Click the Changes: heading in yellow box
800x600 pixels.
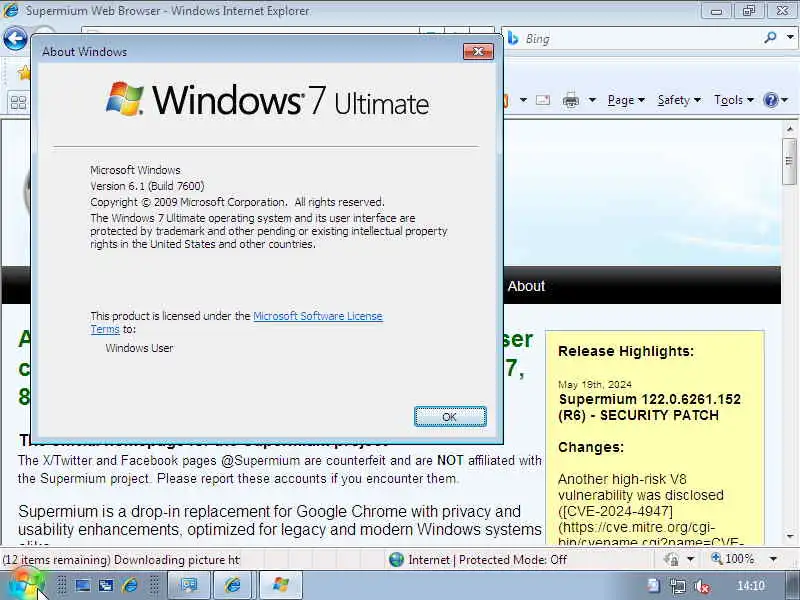pos(591,447)
